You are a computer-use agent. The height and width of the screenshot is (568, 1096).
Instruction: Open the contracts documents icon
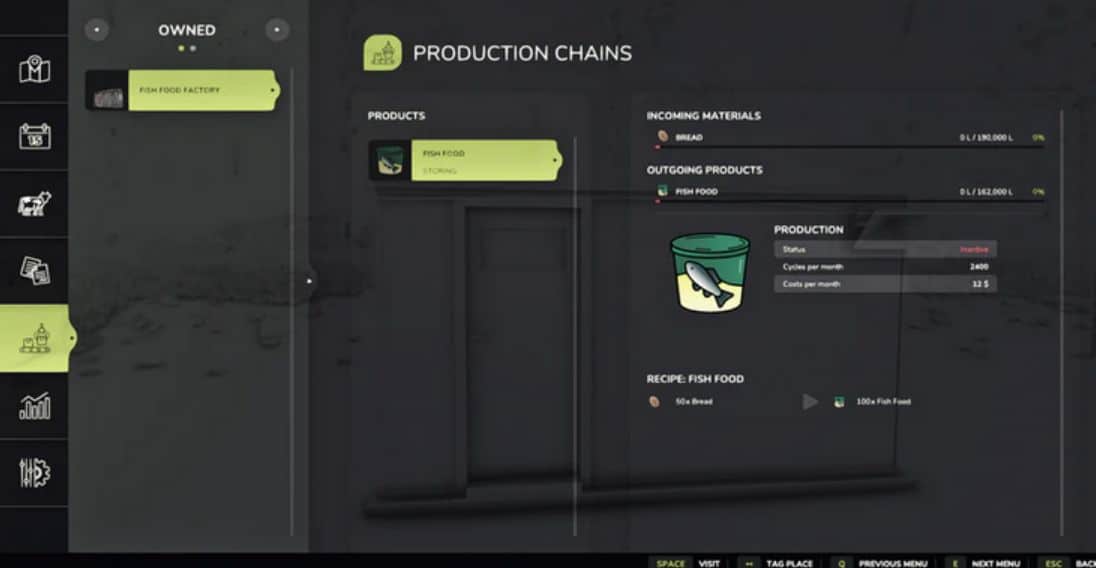click(x=34, y=270)
